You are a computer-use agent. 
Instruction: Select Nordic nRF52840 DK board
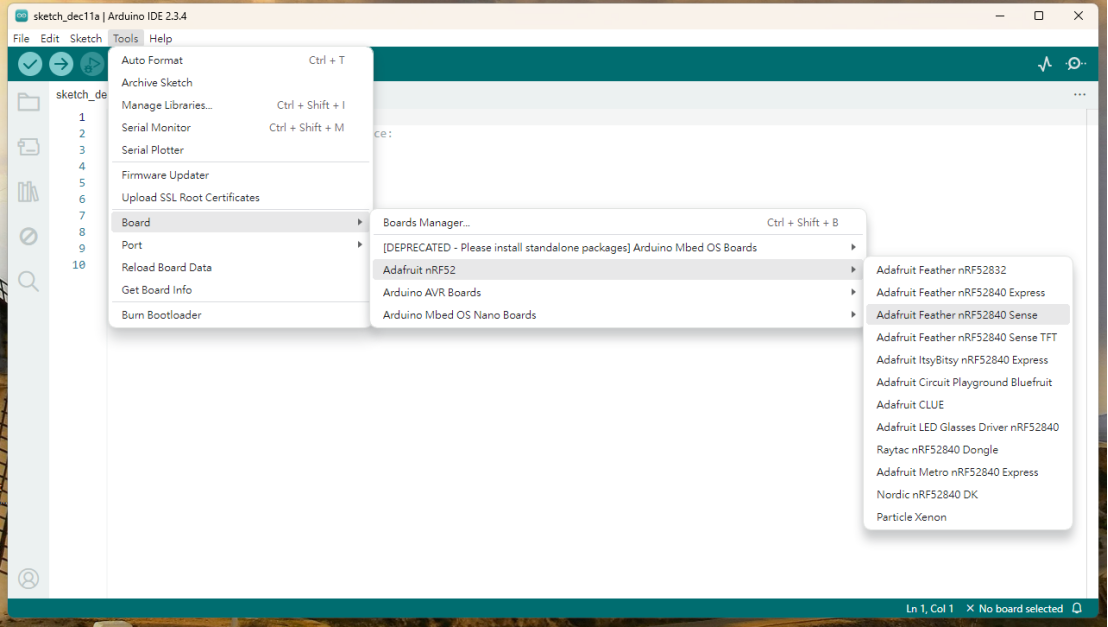968,495
